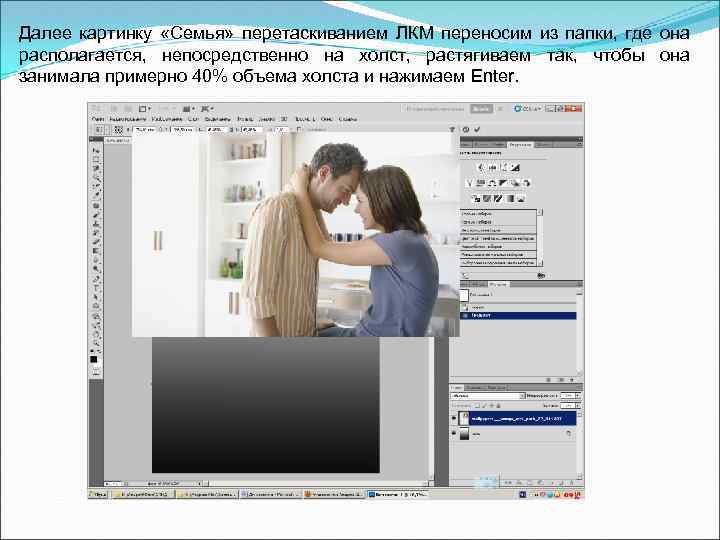Select the Move tool in Photoshop toolbox
Image resolution: width=720 pixels, height=540 pixels.
click(x=96, y=151)
